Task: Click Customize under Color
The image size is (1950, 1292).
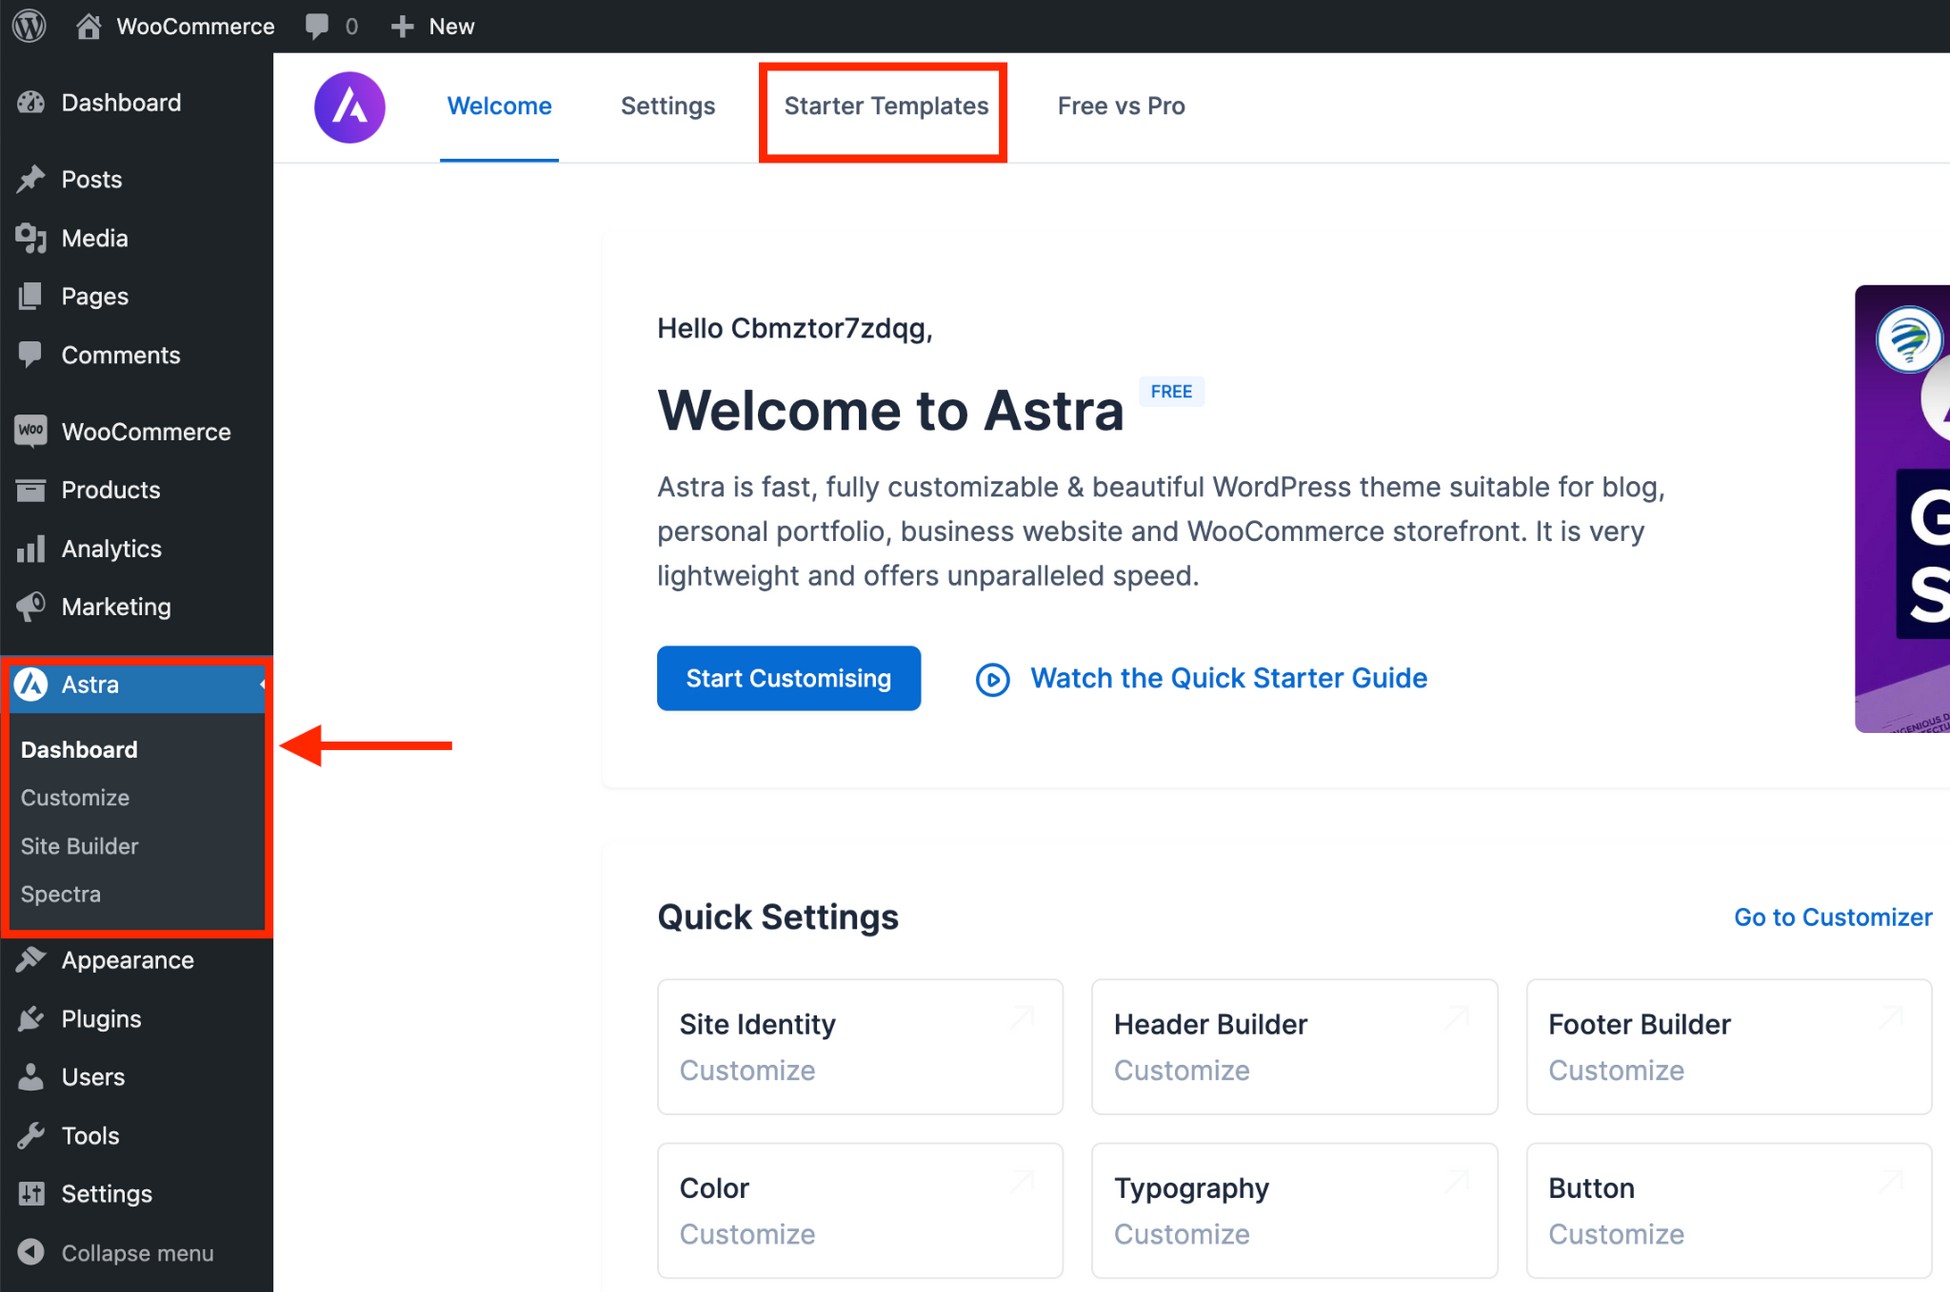Action: tap(747, 1234)
